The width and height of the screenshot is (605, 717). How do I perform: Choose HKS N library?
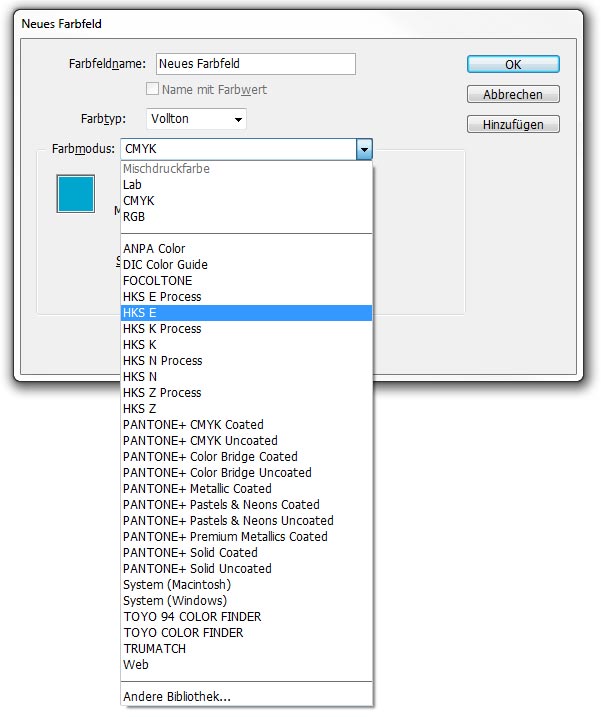tap(246, 377)
